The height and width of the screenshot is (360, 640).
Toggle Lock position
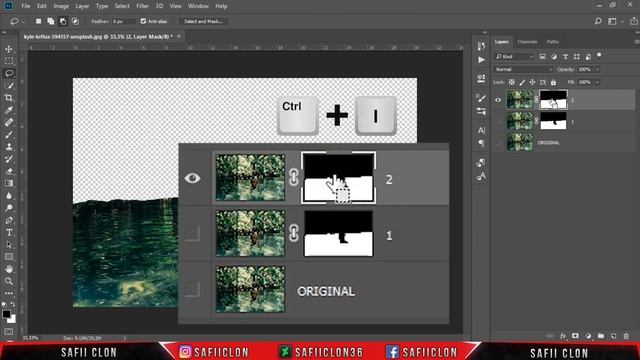pyautogui.click(x=532, y=82)
